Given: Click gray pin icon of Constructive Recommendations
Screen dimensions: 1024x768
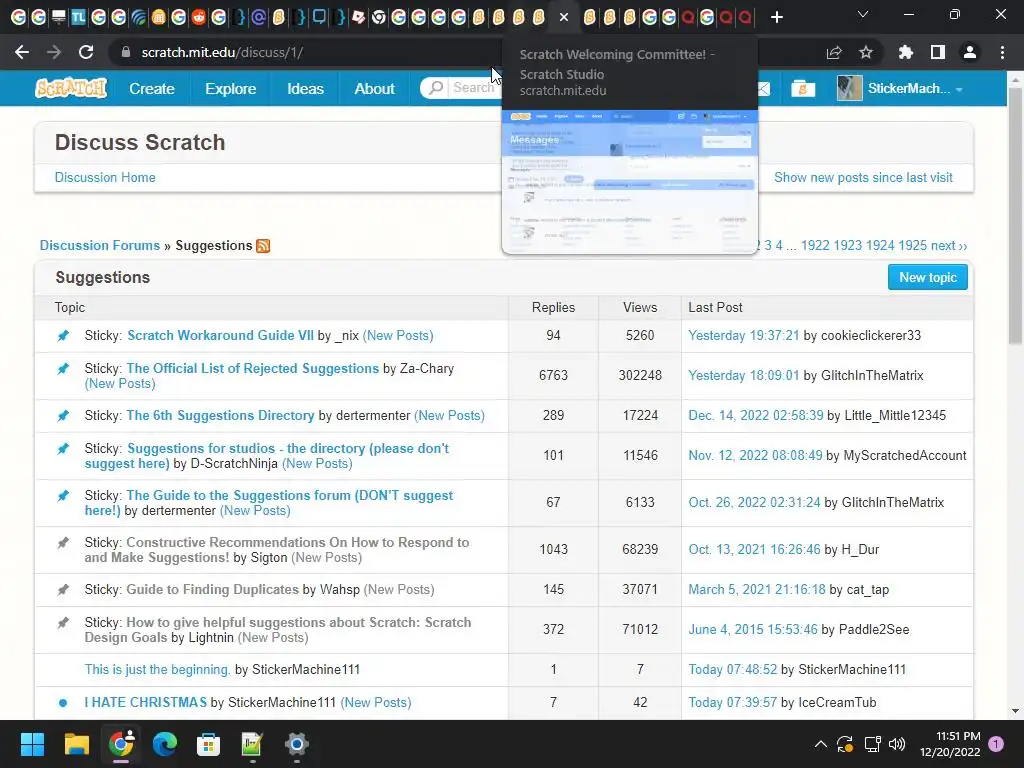Looking at the screenshot, I should 63,543.
